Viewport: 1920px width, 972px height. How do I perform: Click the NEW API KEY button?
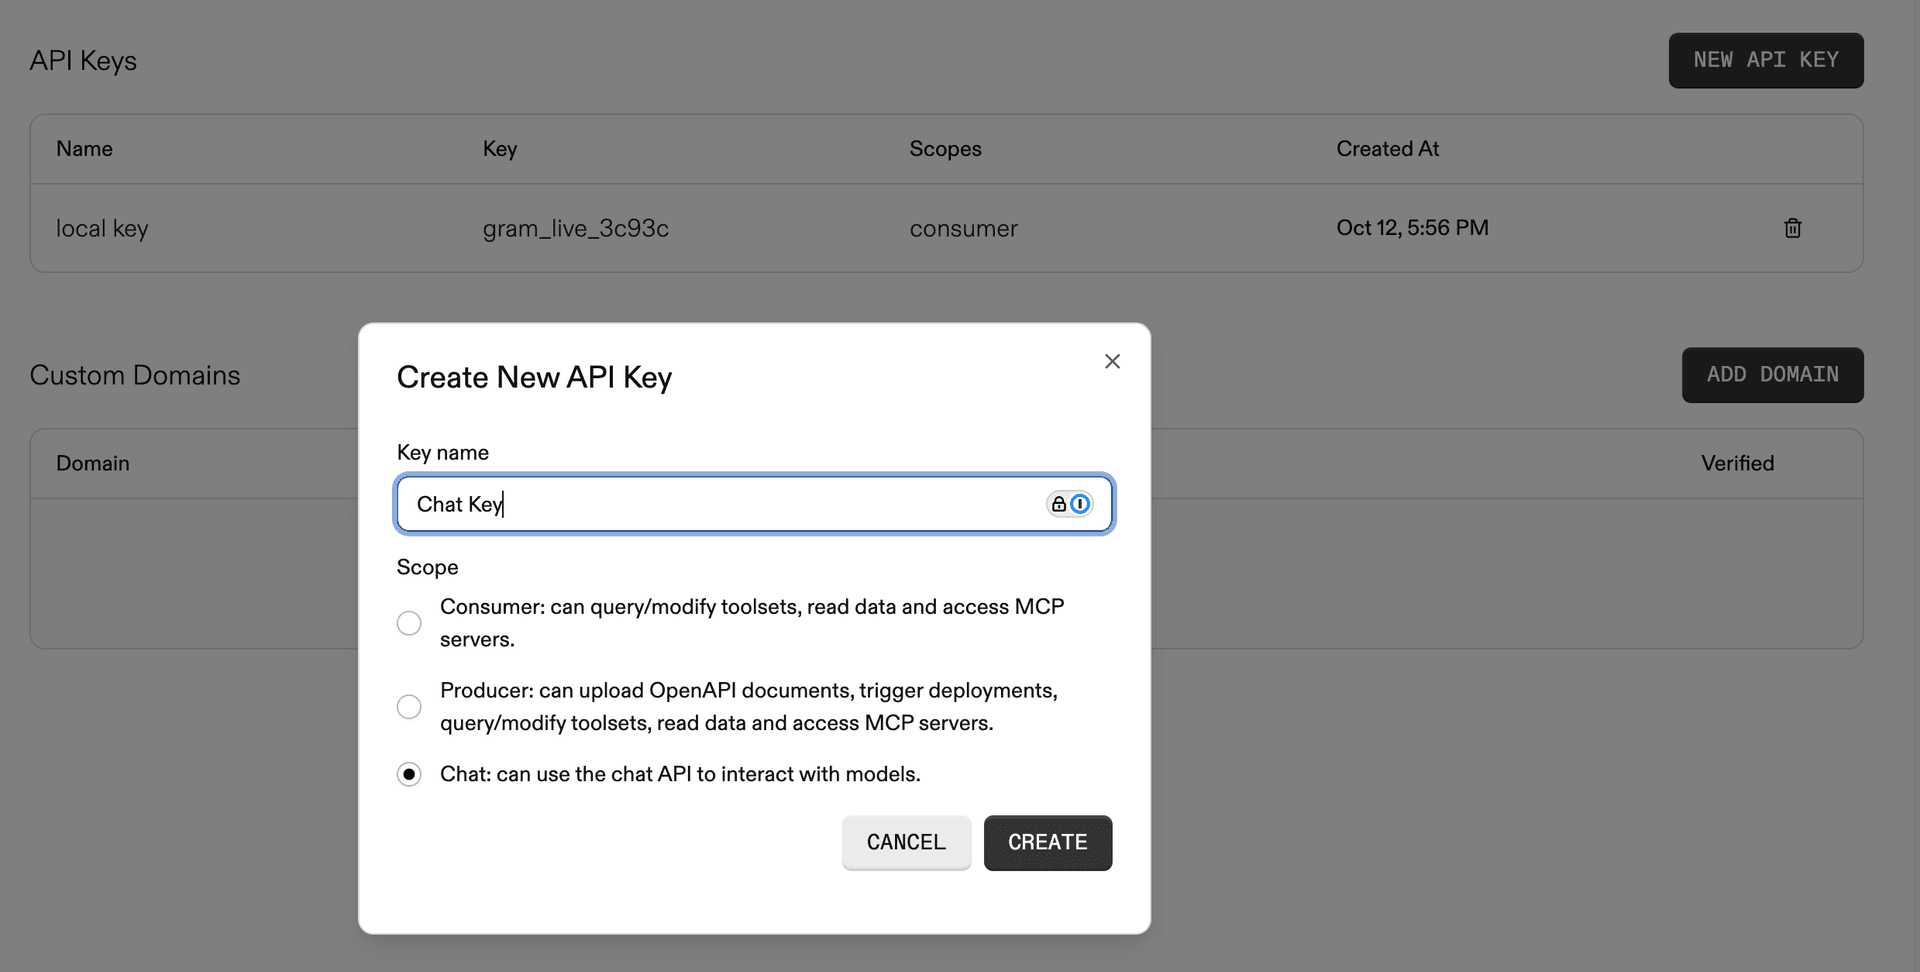1766,60
